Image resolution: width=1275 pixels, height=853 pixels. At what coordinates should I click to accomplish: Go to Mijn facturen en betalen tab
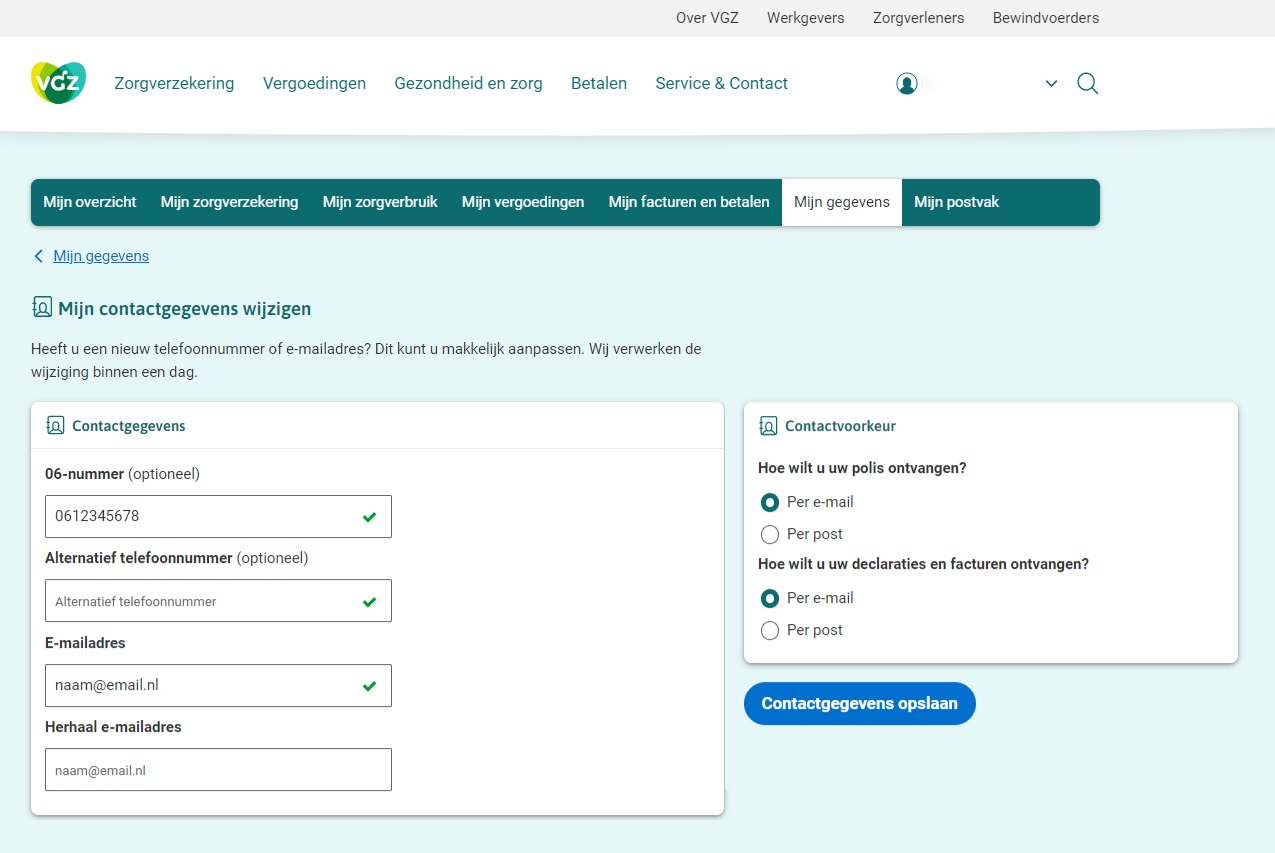tap(688, 202)
